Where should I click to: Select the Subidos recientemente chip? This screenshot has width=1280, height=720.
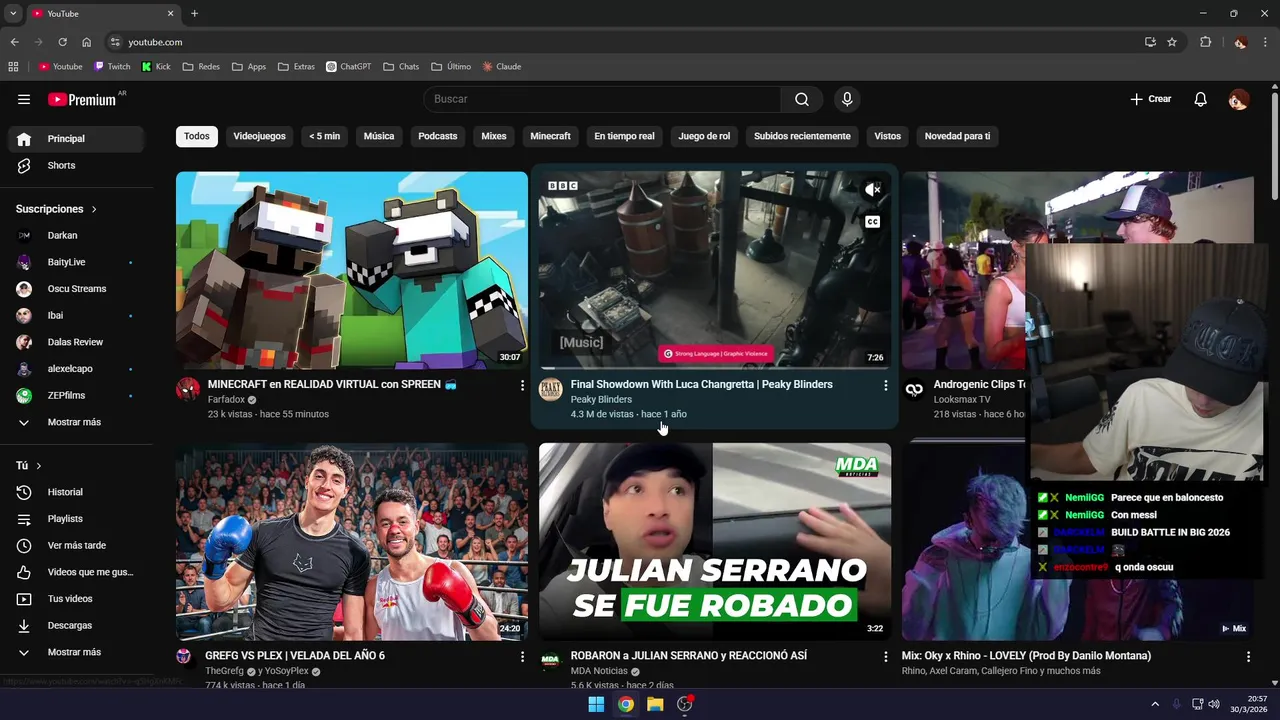coord(802,136)
